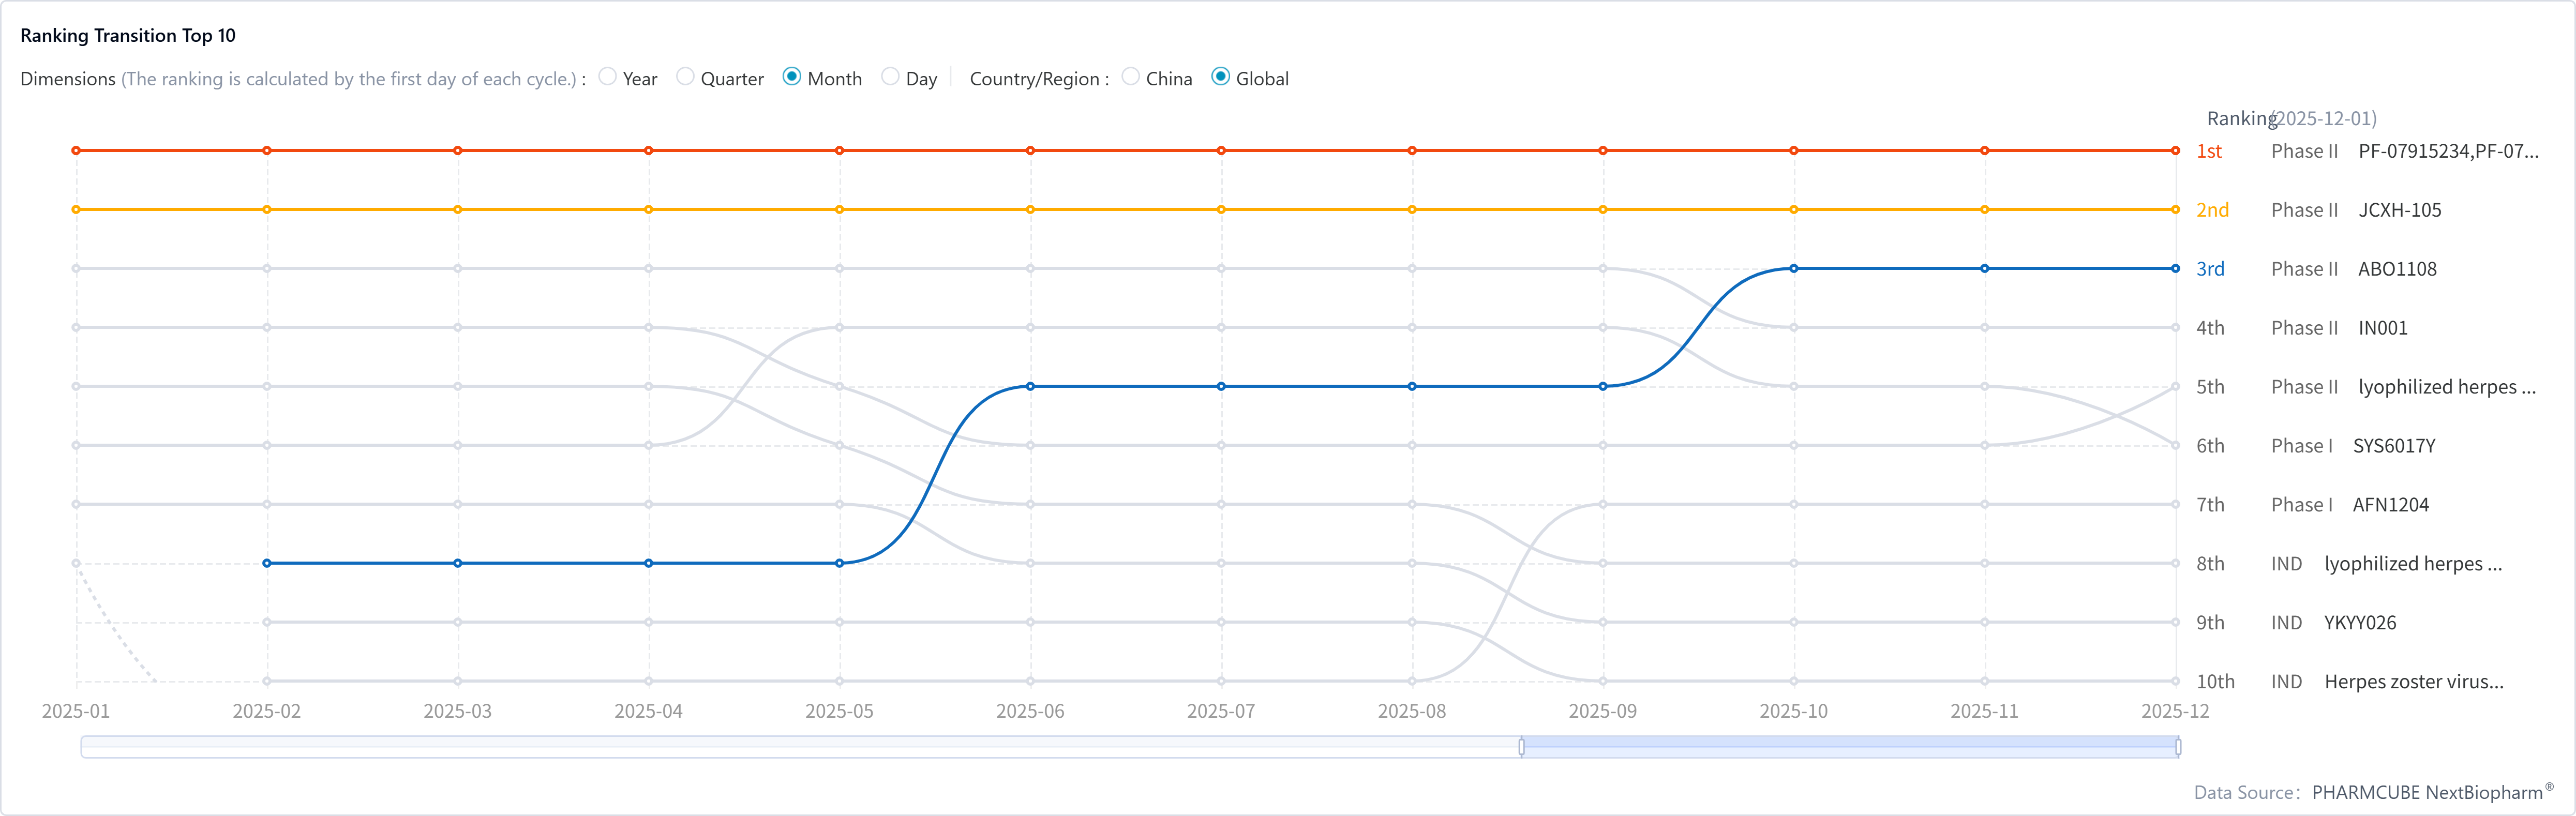
Task: Click the left handle of range slider
Action: (x=1521, y=747)
